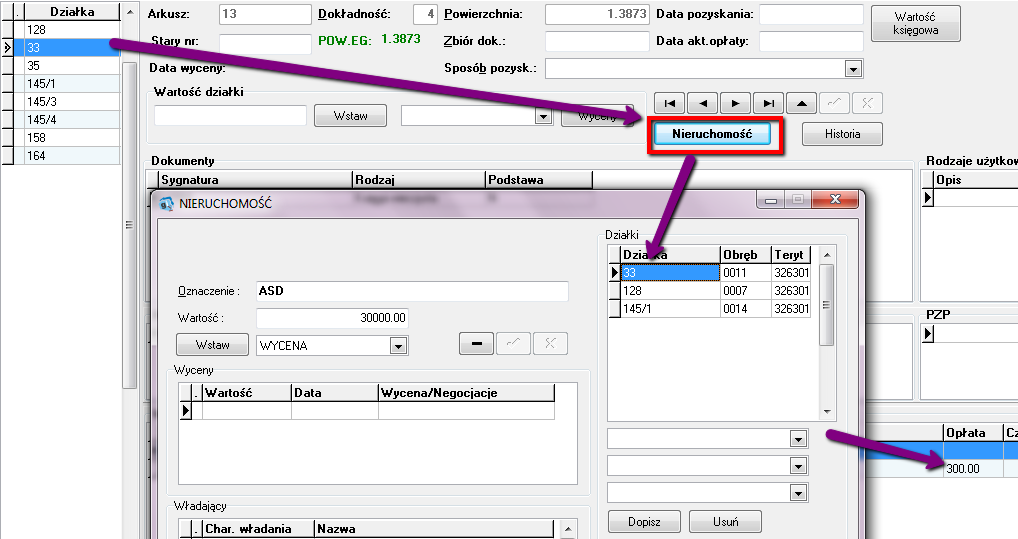Close the NIERUCHOMOŚĆ window
The width and height of the screenshot is (1018, 539).
(x=835, y=199)
